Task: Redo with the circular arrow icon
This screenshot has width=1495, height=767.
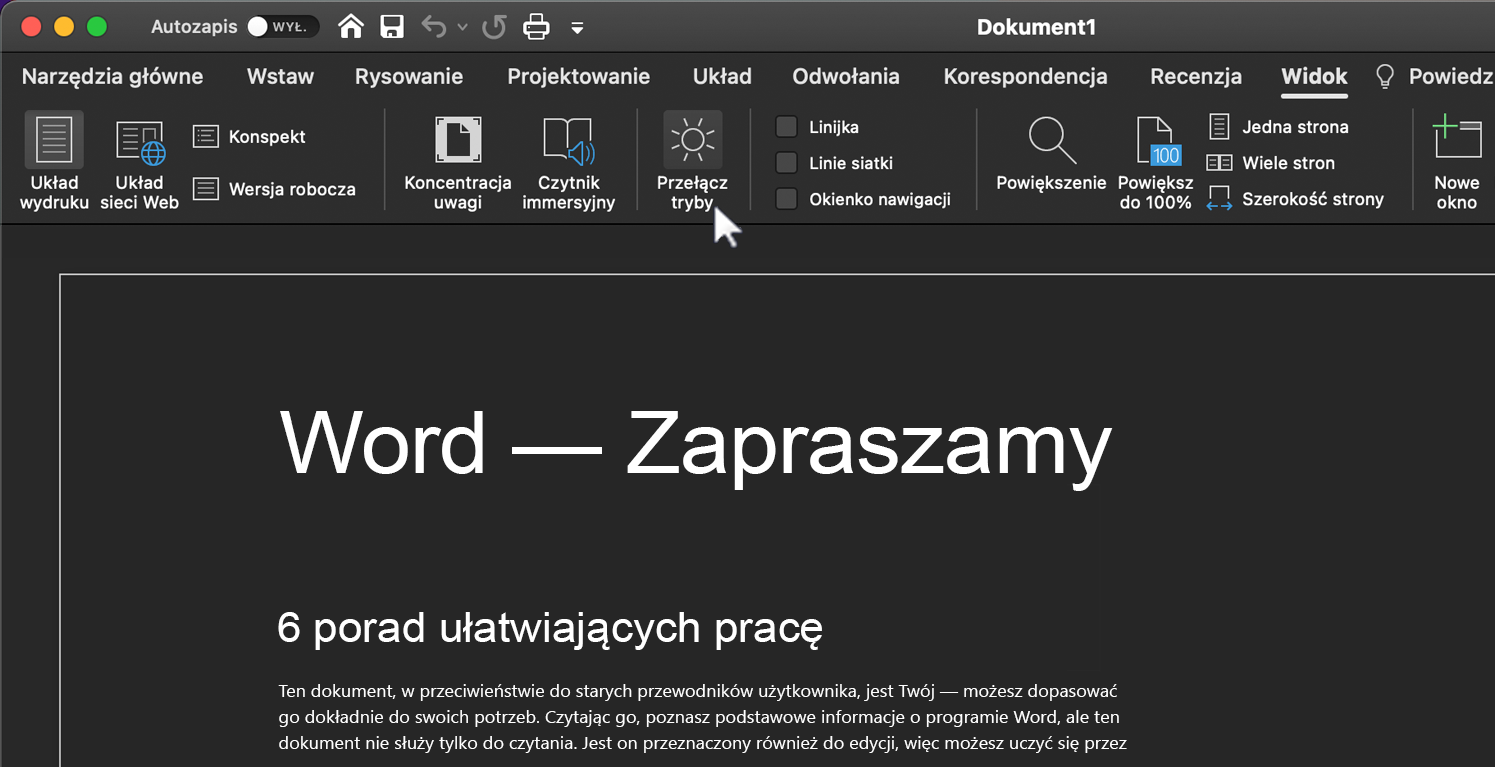Action: [x=494, y=27]
